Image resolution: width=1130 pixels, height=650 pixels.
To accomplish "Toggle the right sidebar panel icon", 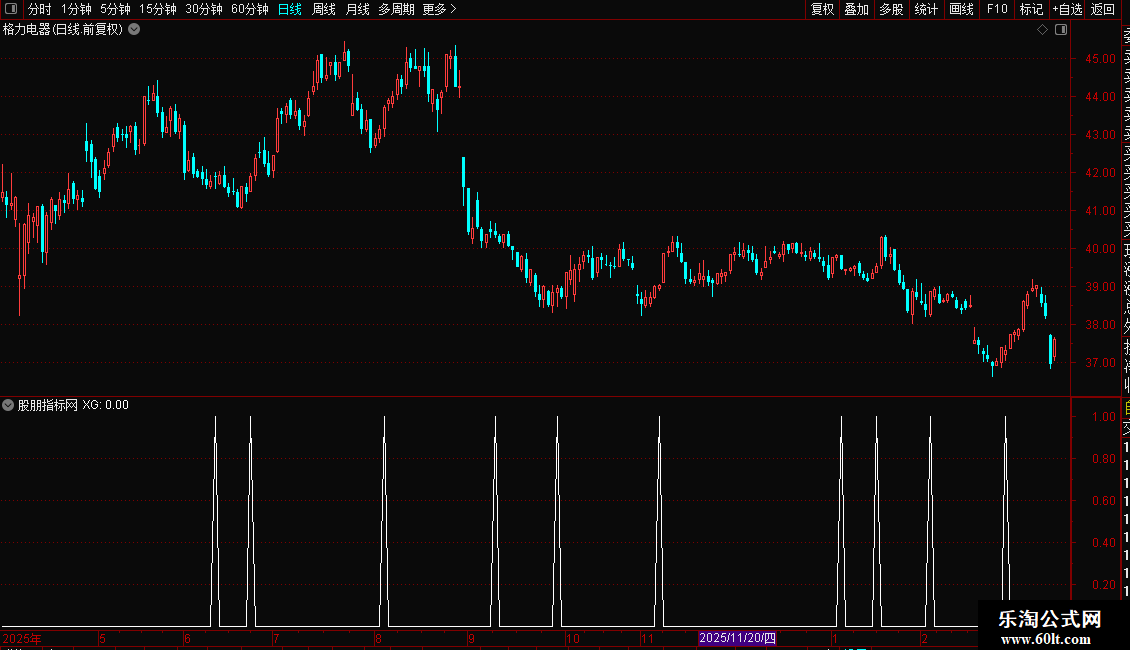I will [1061, 30].
